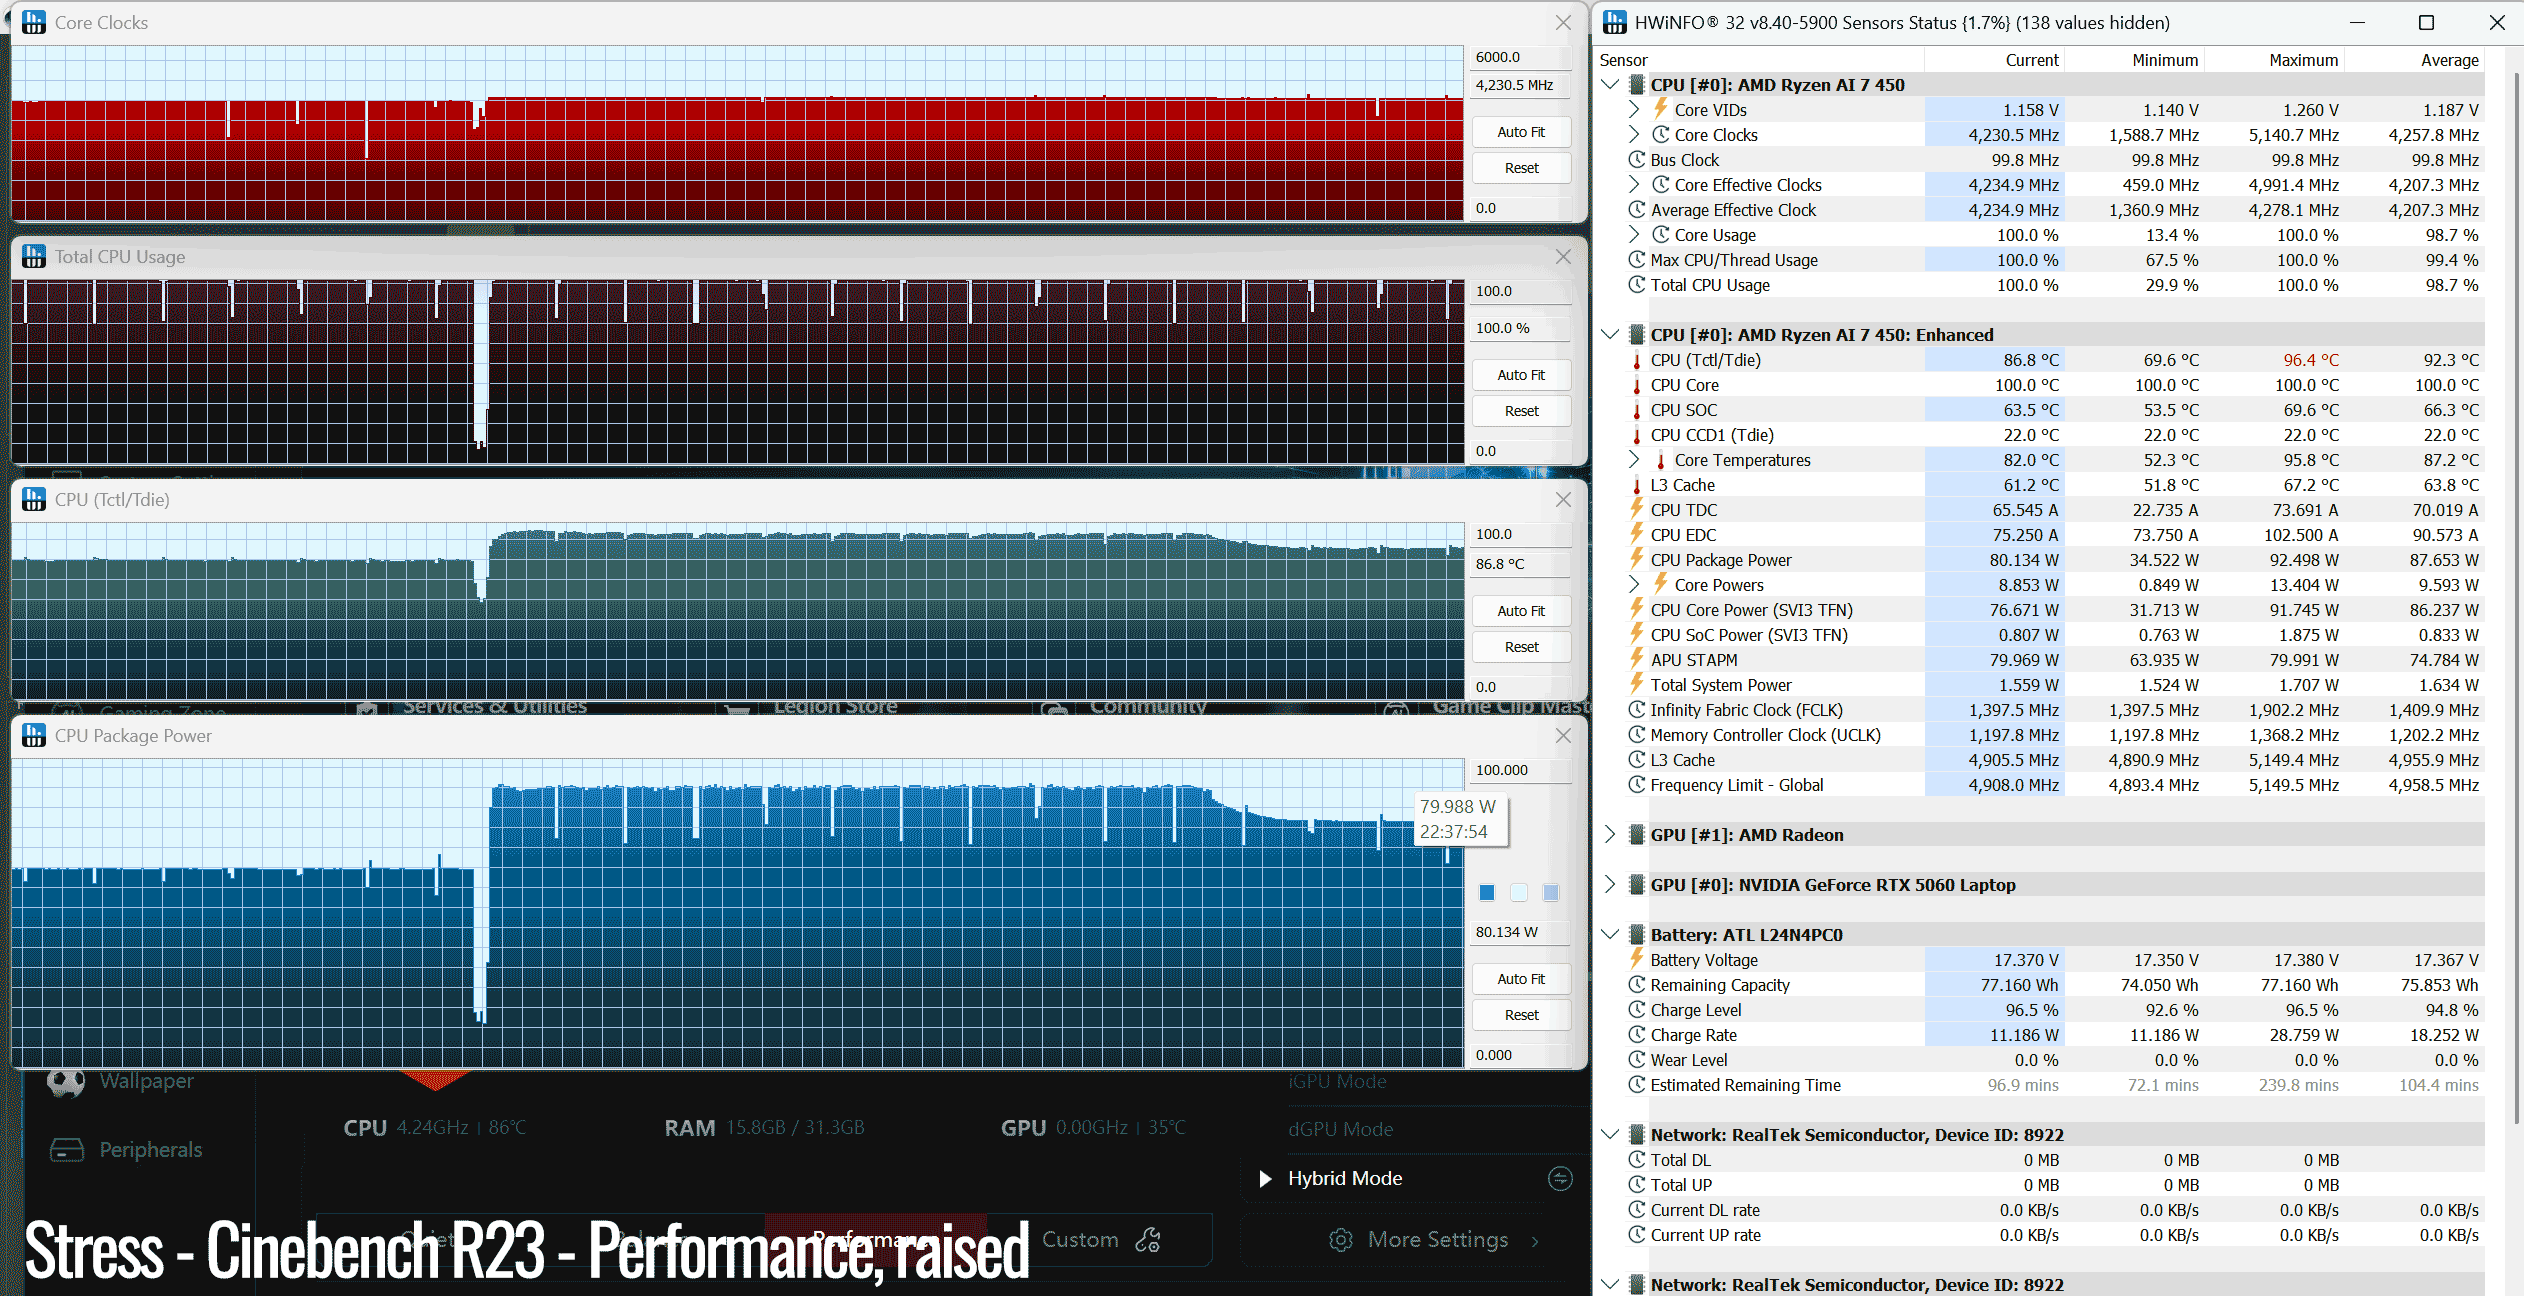Click the HWiNFO window title bar icon
Image resolution: width=2524 pixels, height=1296 pixels.
coord(1614,22)
